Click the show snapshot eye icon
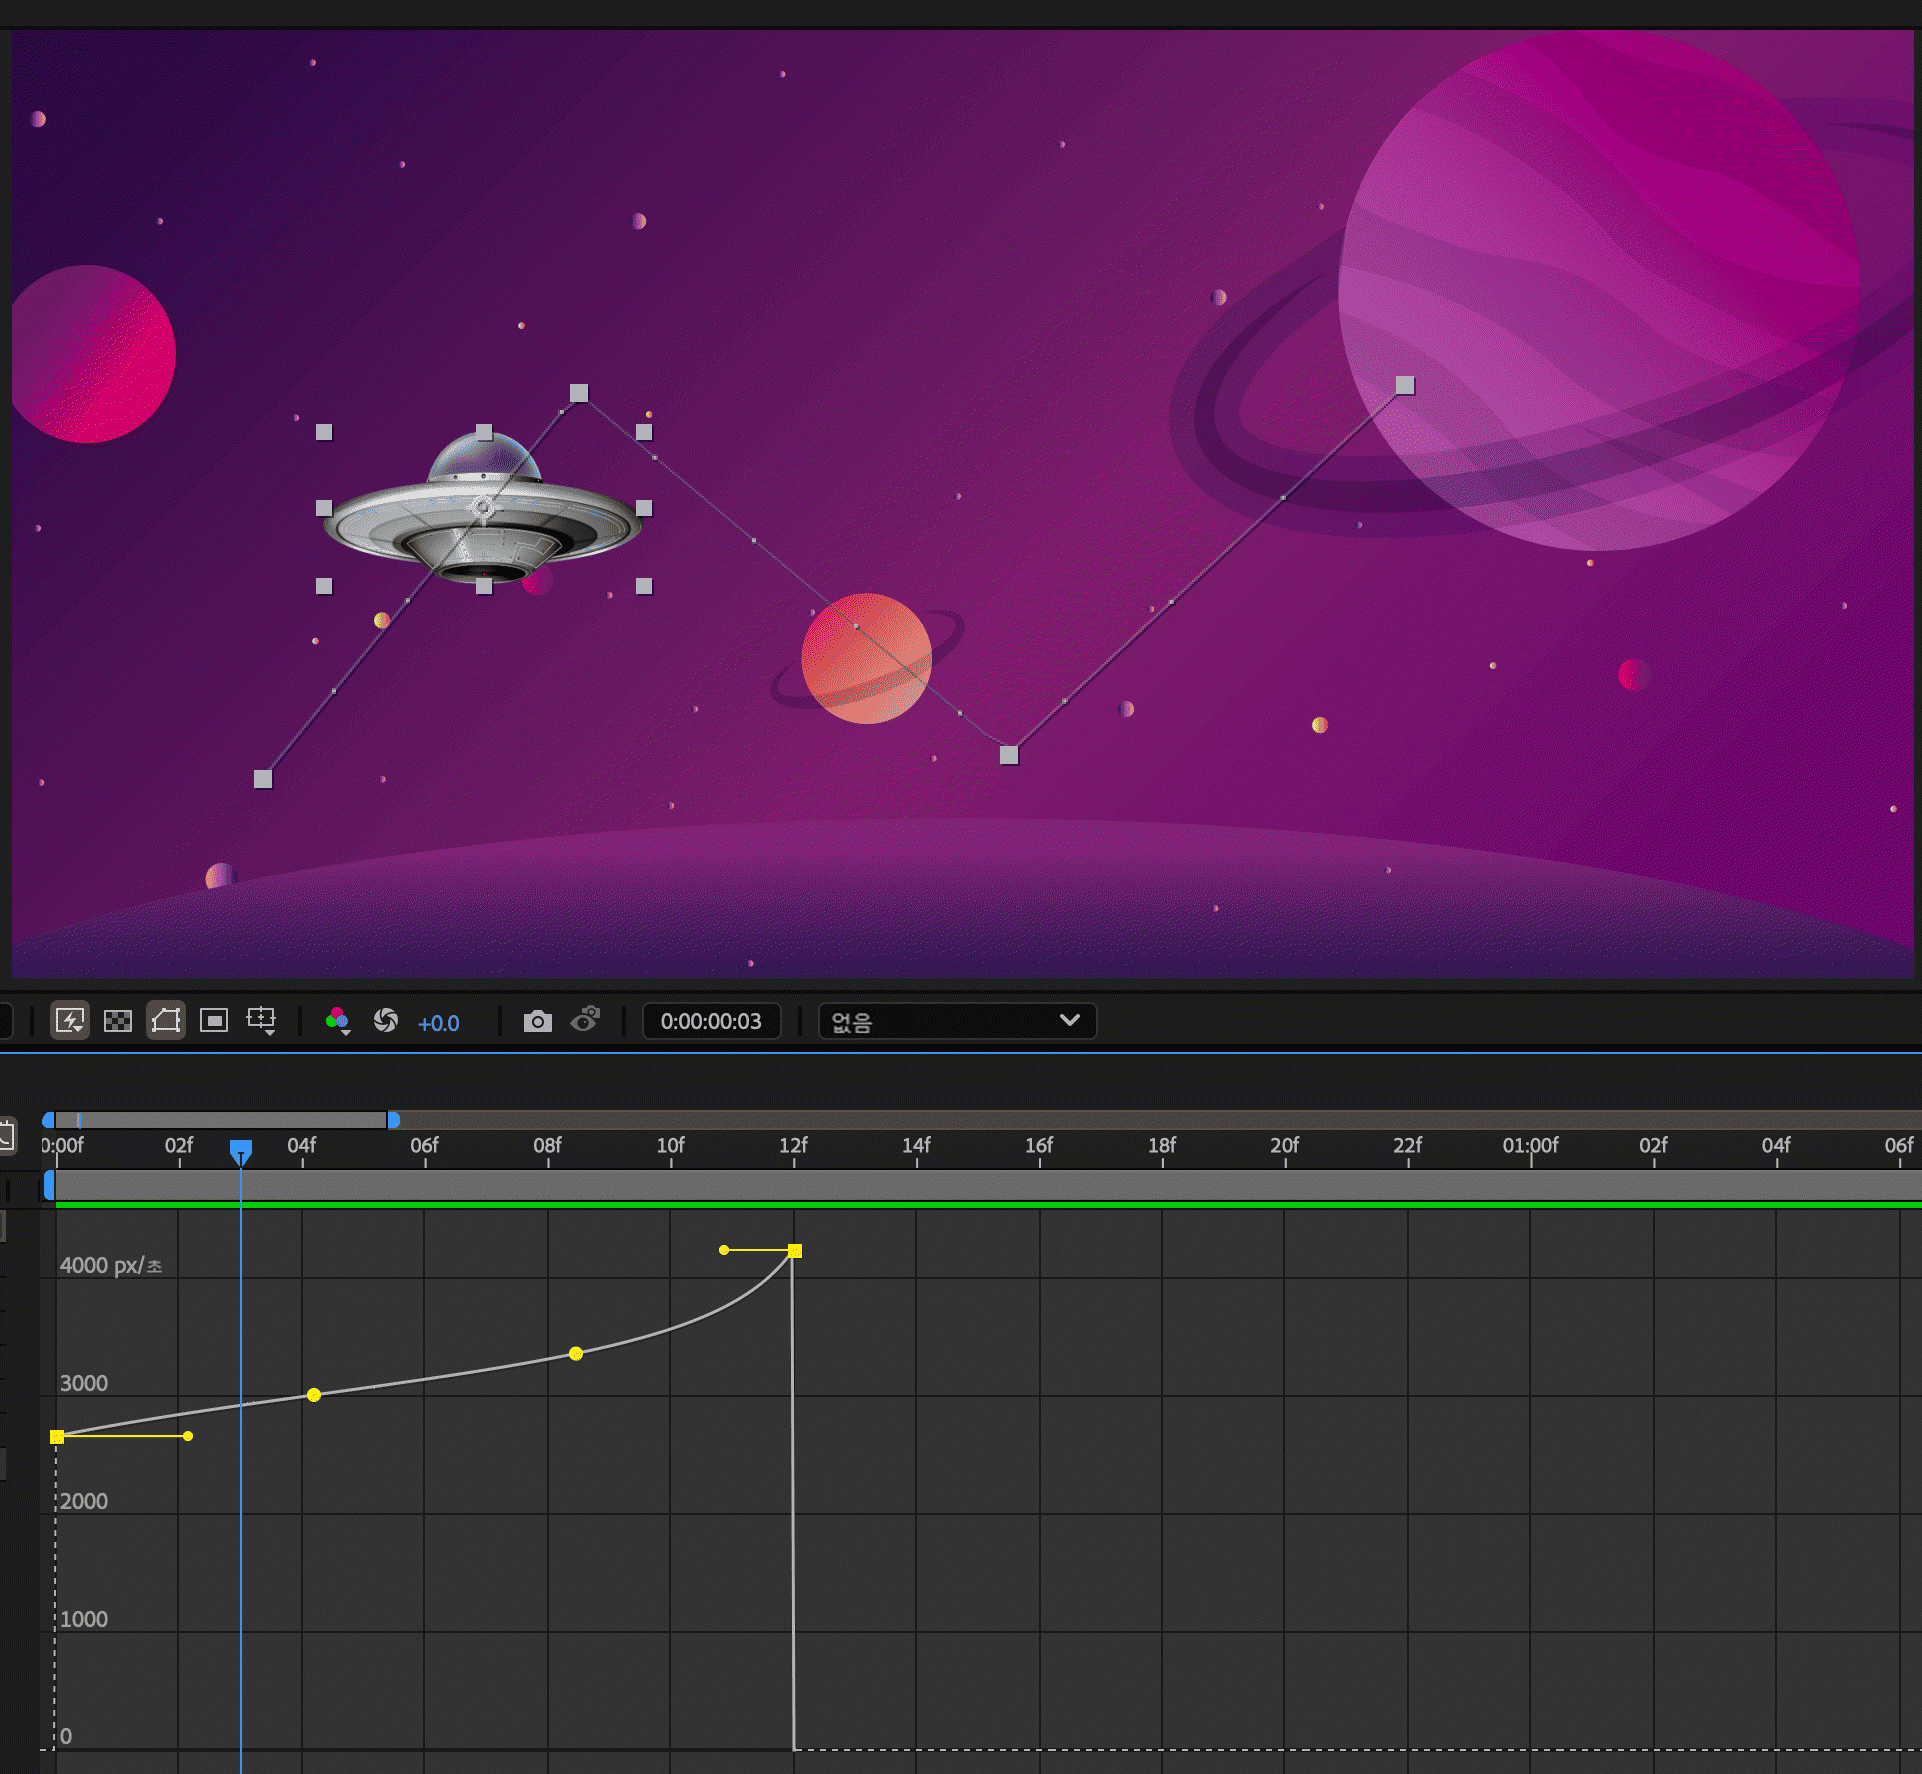Viewport: 1922px width, 1774px height. pos(585,1021)
